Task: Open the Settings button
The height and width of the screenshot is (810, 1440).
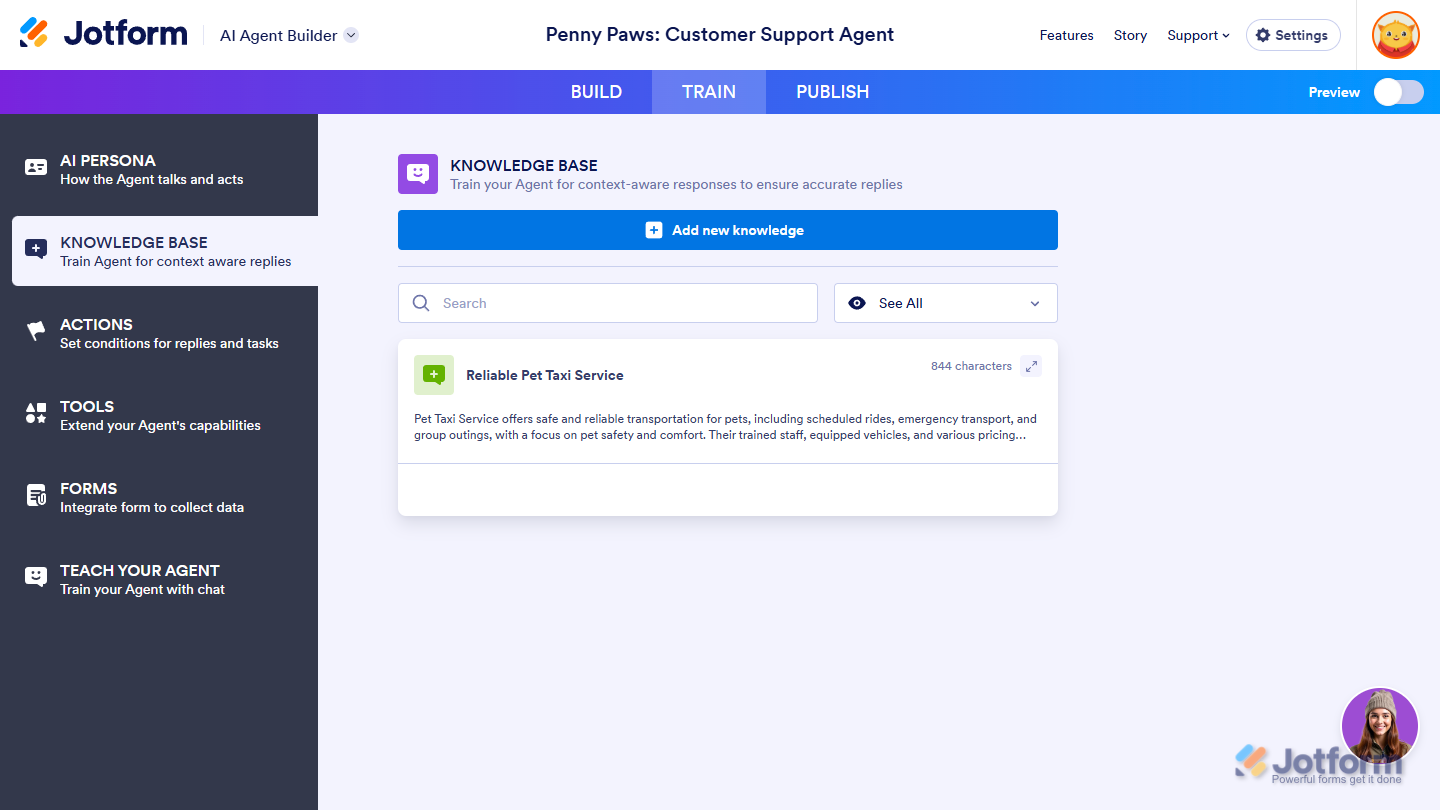Action: (x=1292, y=35)
